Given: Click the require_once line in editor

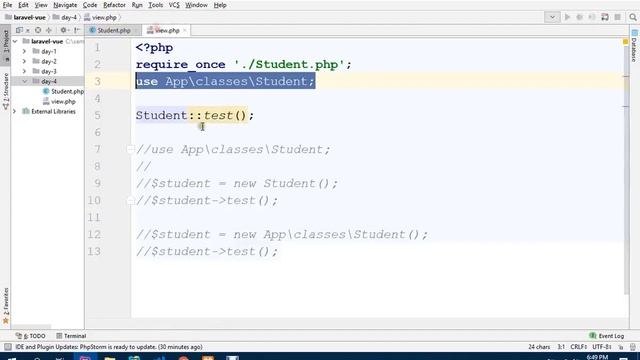Looking at the screenshot, I should coord(244,64).
